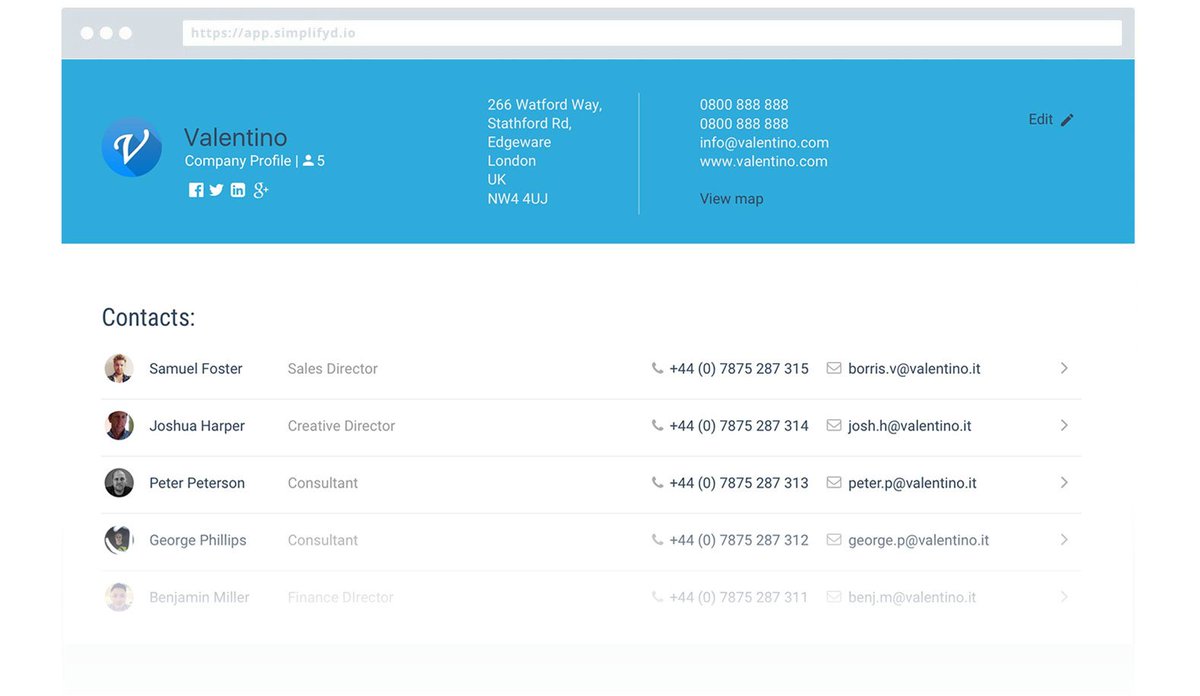The image size is (1200, 696).
Task: Click Consultant title in George Phillips row
Action: point(323,540)
